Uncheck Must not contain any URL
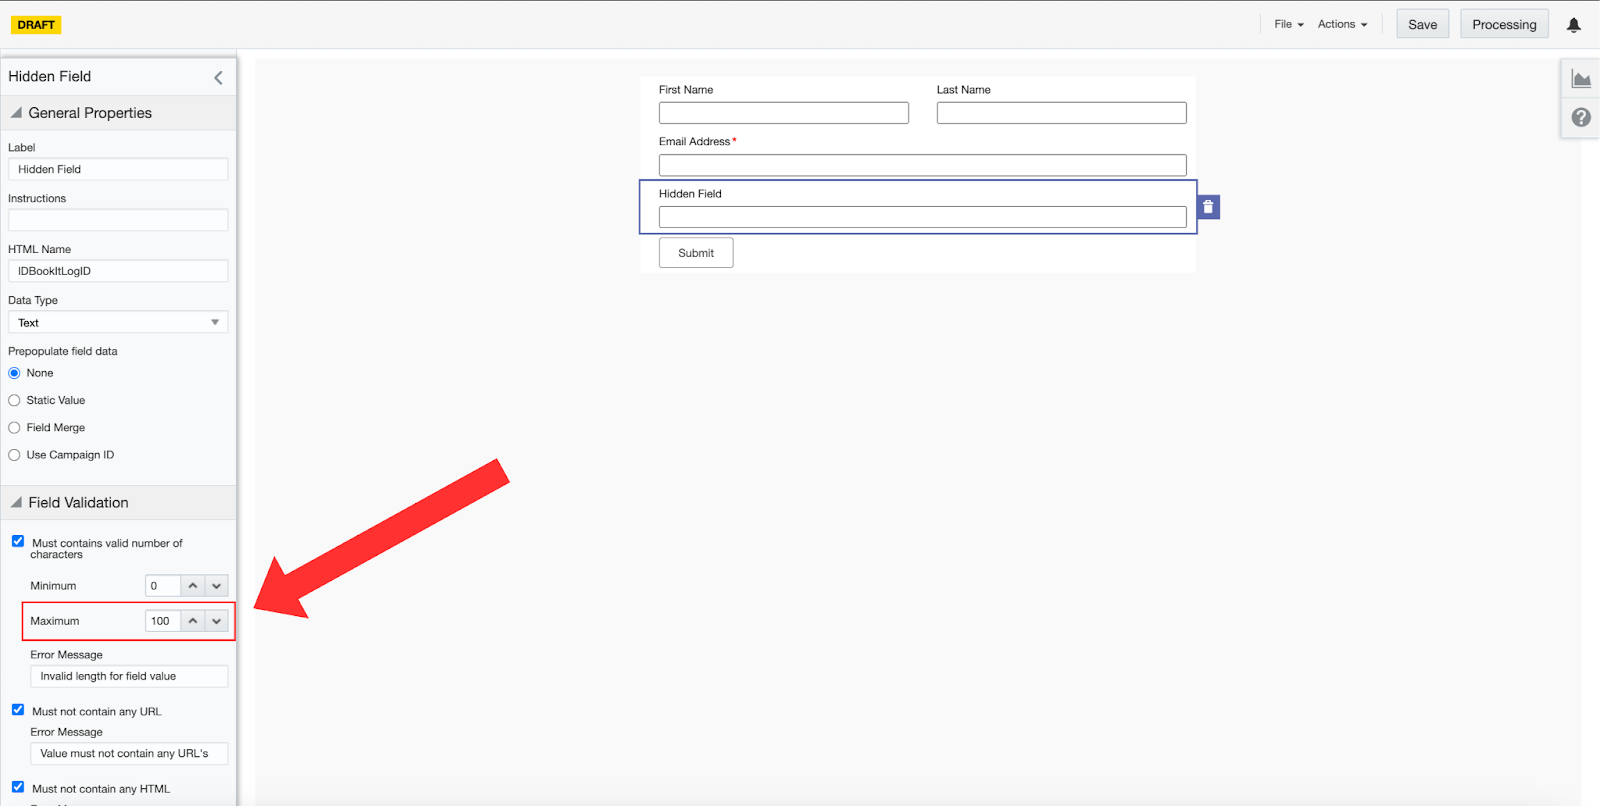The image size is (1600, 806). pos(18,710)
